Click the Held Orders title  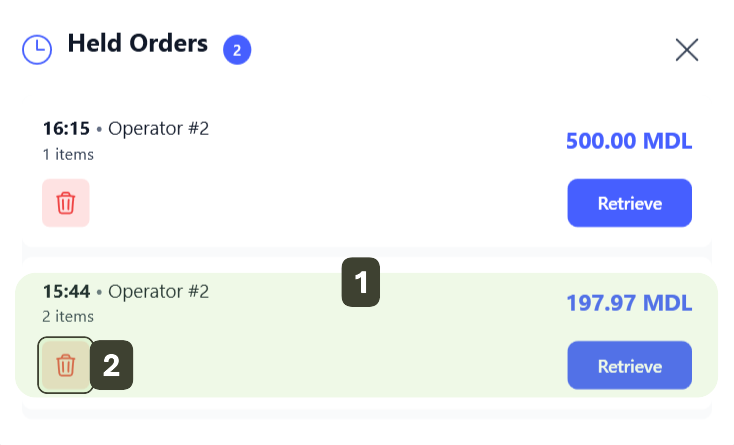pyautogui.click(x=137, y=44)
